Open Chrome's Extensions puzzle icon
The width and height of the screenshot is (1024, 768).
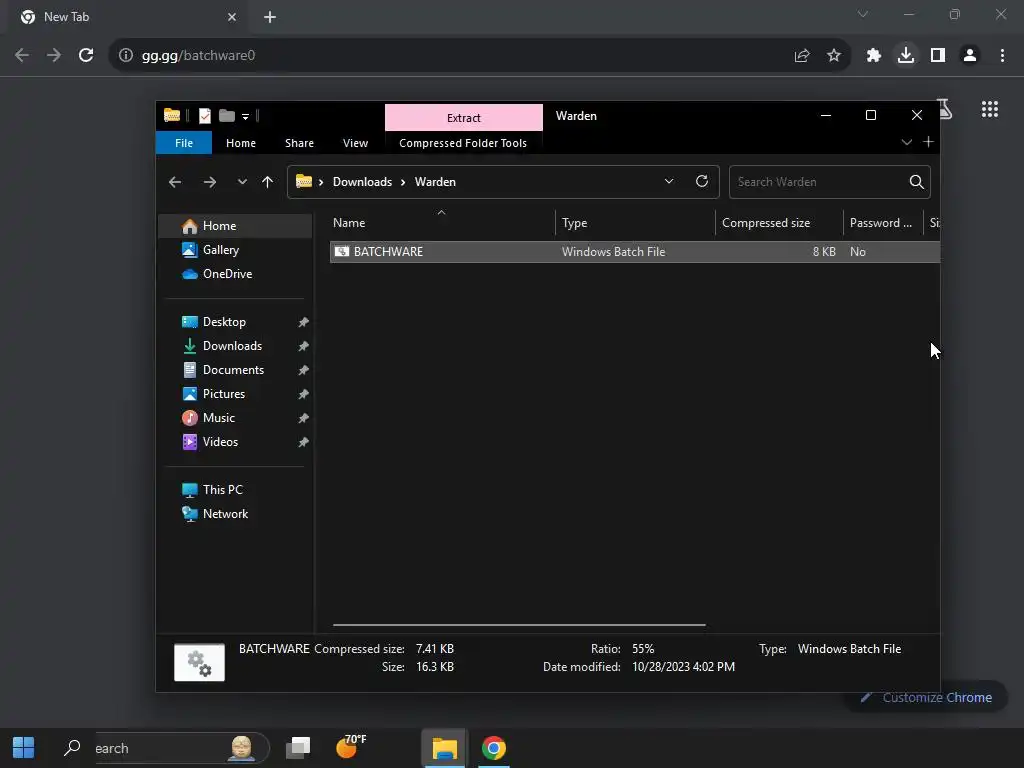pos(874,56)
